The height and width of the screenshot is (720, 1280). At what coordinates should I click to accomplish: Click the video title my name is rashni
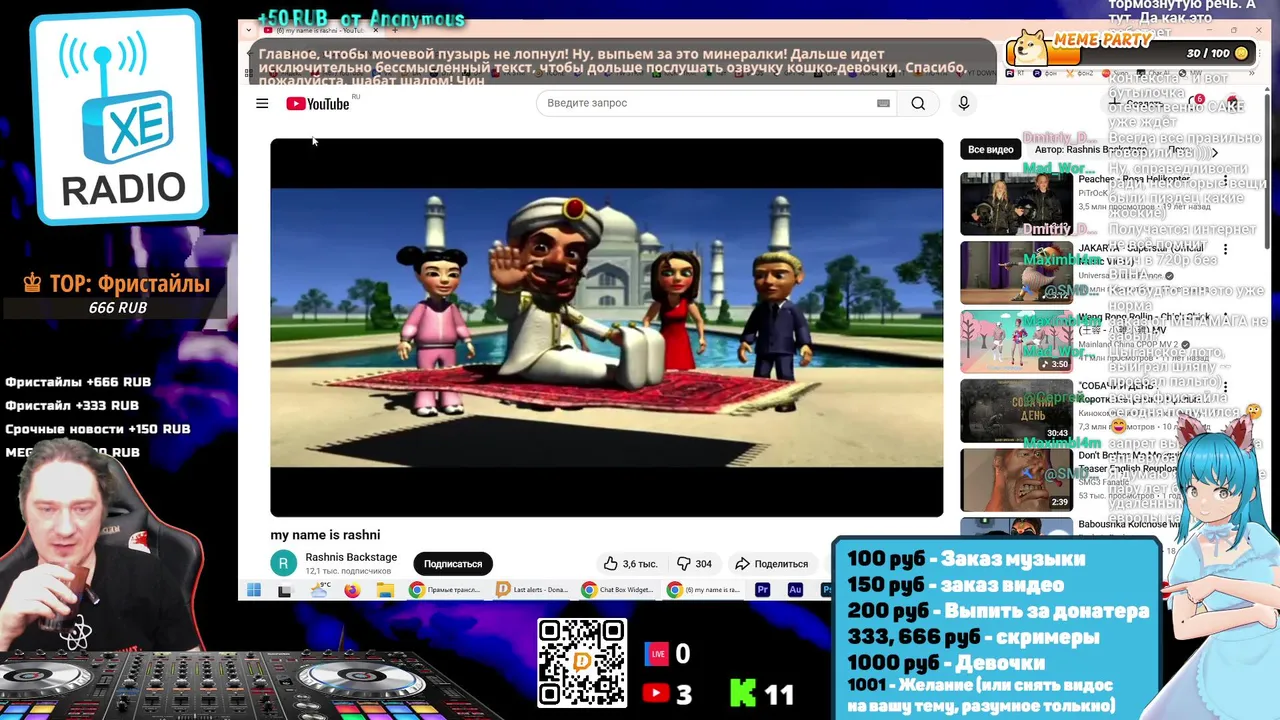pos(325,535)
